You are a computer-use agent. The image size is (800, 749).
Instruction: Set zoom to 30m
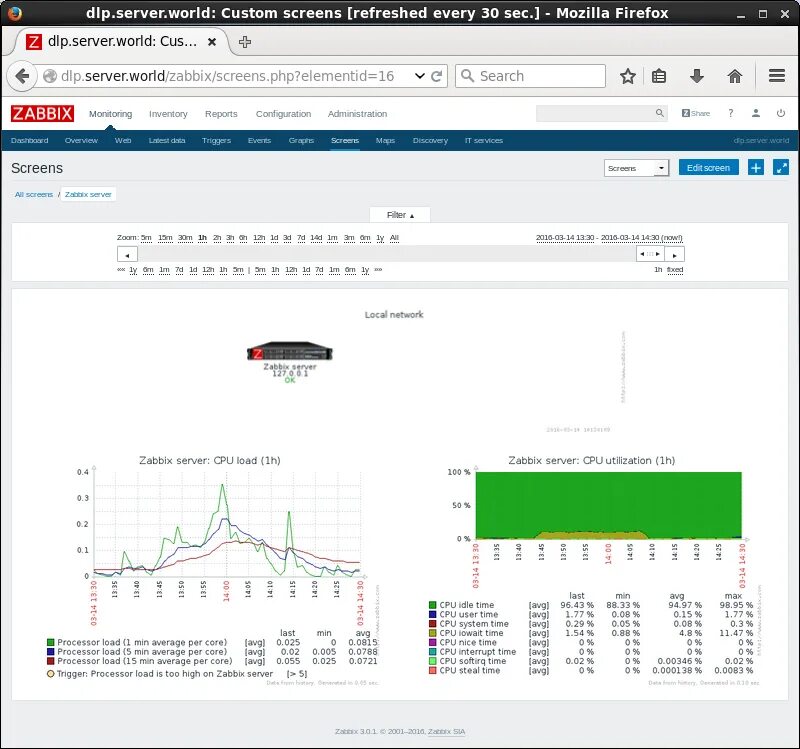click(185, 238)
